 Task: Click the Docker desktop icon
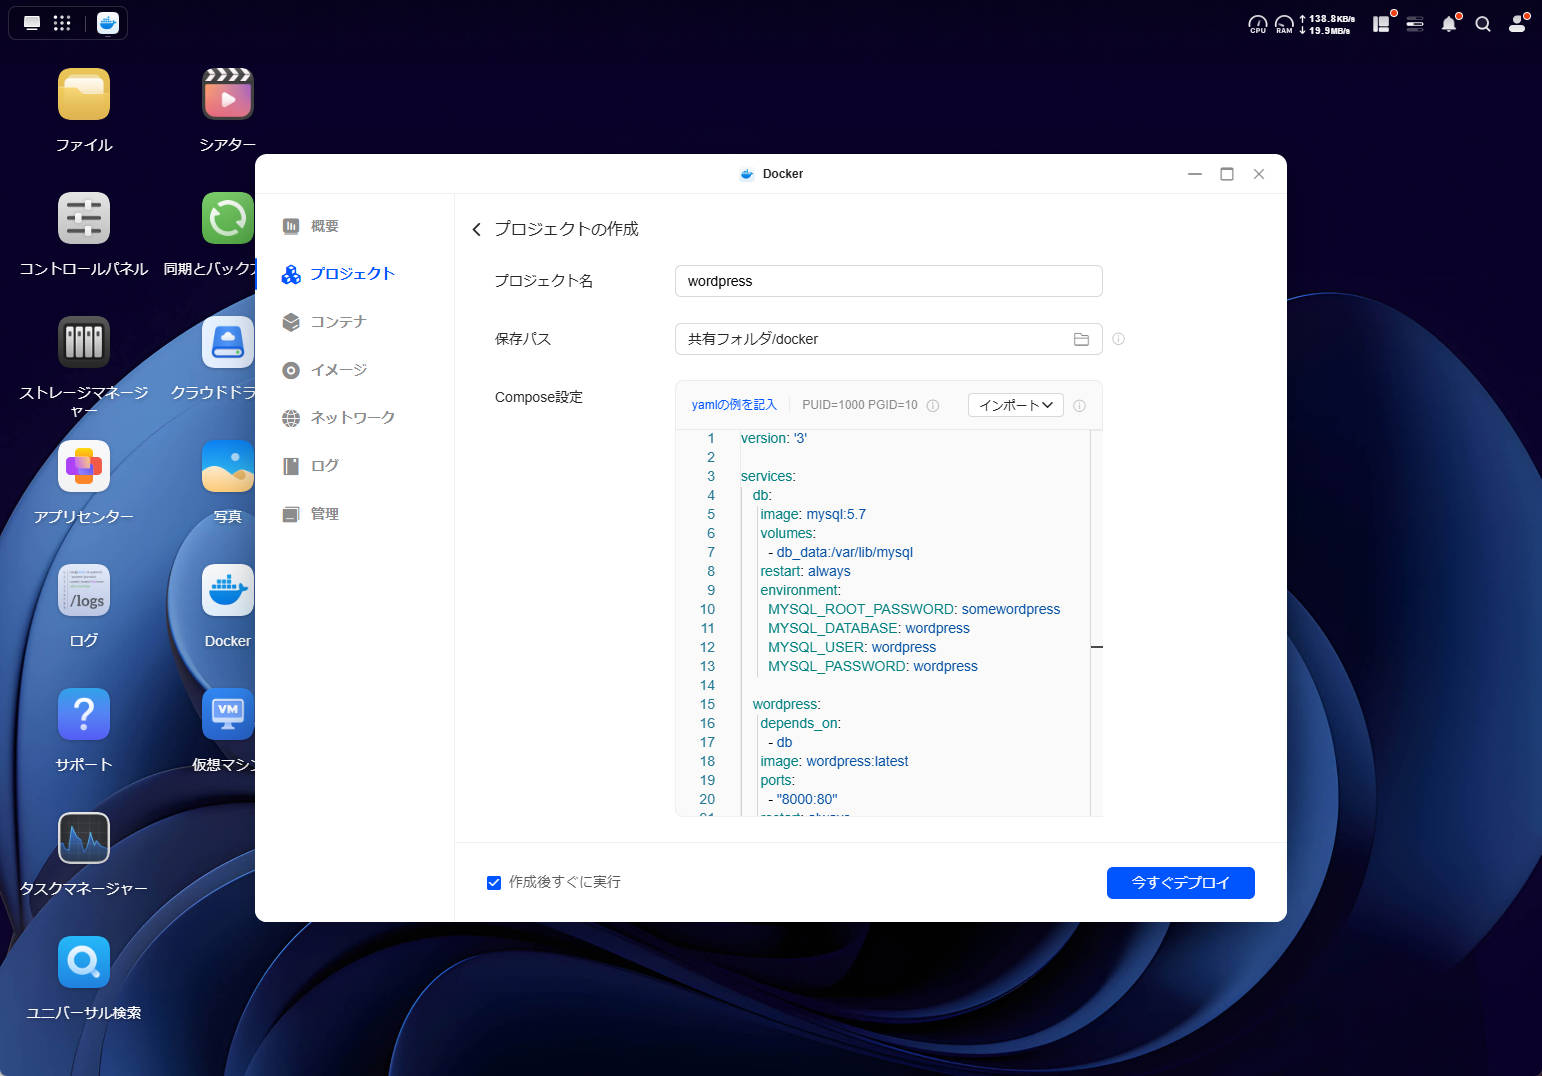228,591
